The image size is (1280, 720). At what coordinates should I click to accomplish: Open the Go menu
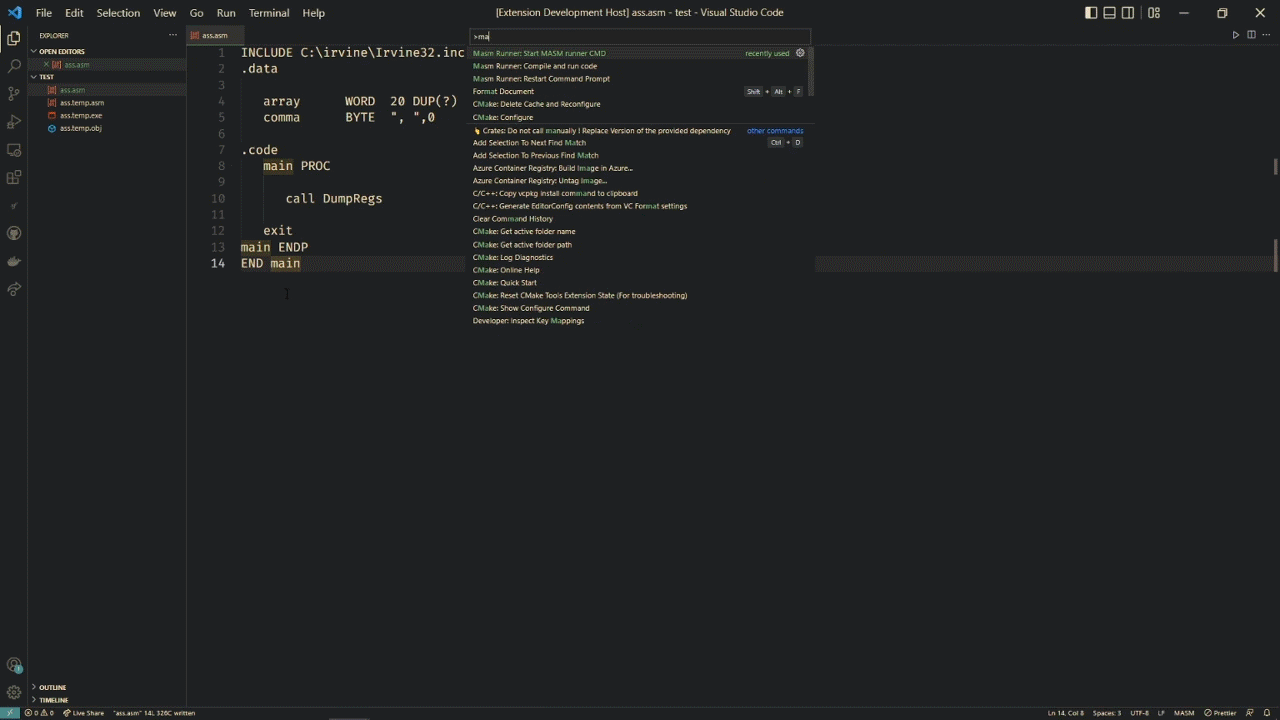point(196,13)
